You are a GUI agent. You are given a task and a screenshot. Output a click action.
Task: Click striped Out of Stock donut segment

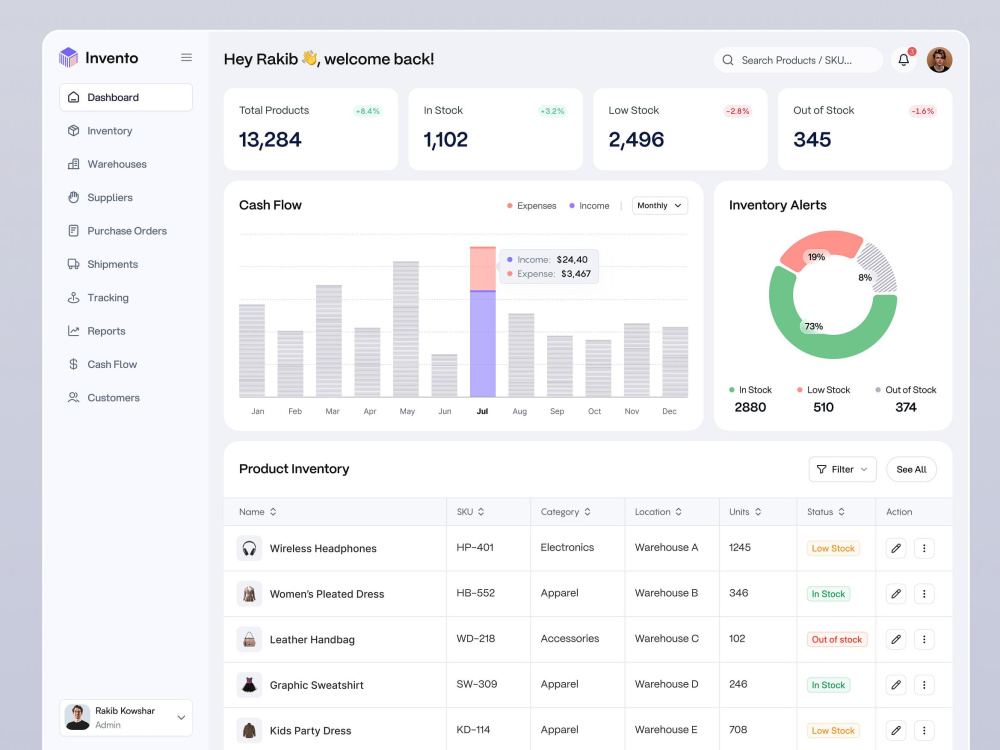[x=880, y=267]
